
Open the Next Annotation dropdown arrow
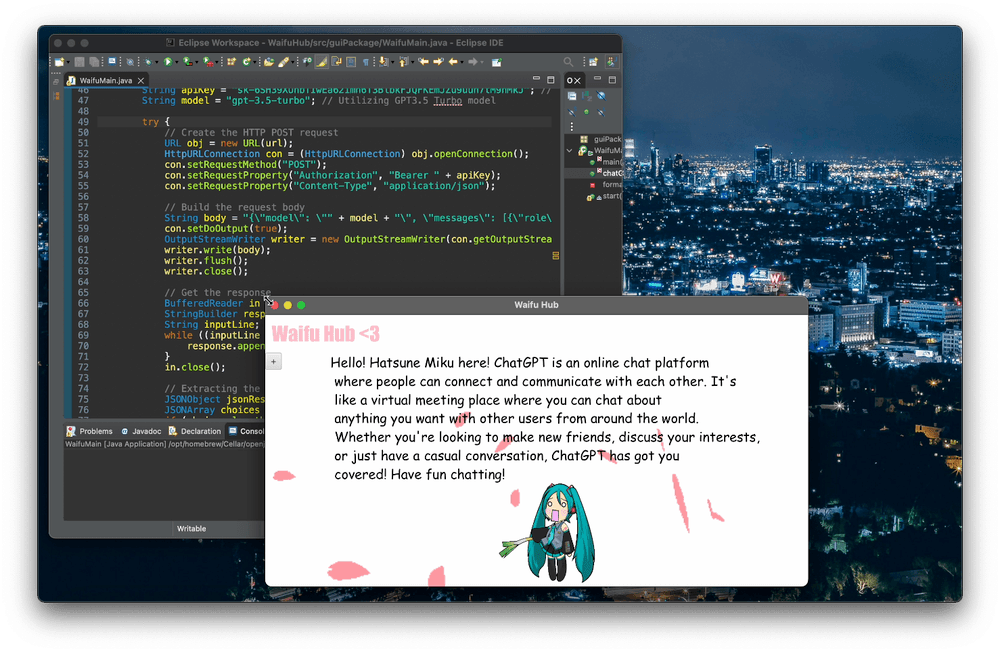tap(393, 62)
